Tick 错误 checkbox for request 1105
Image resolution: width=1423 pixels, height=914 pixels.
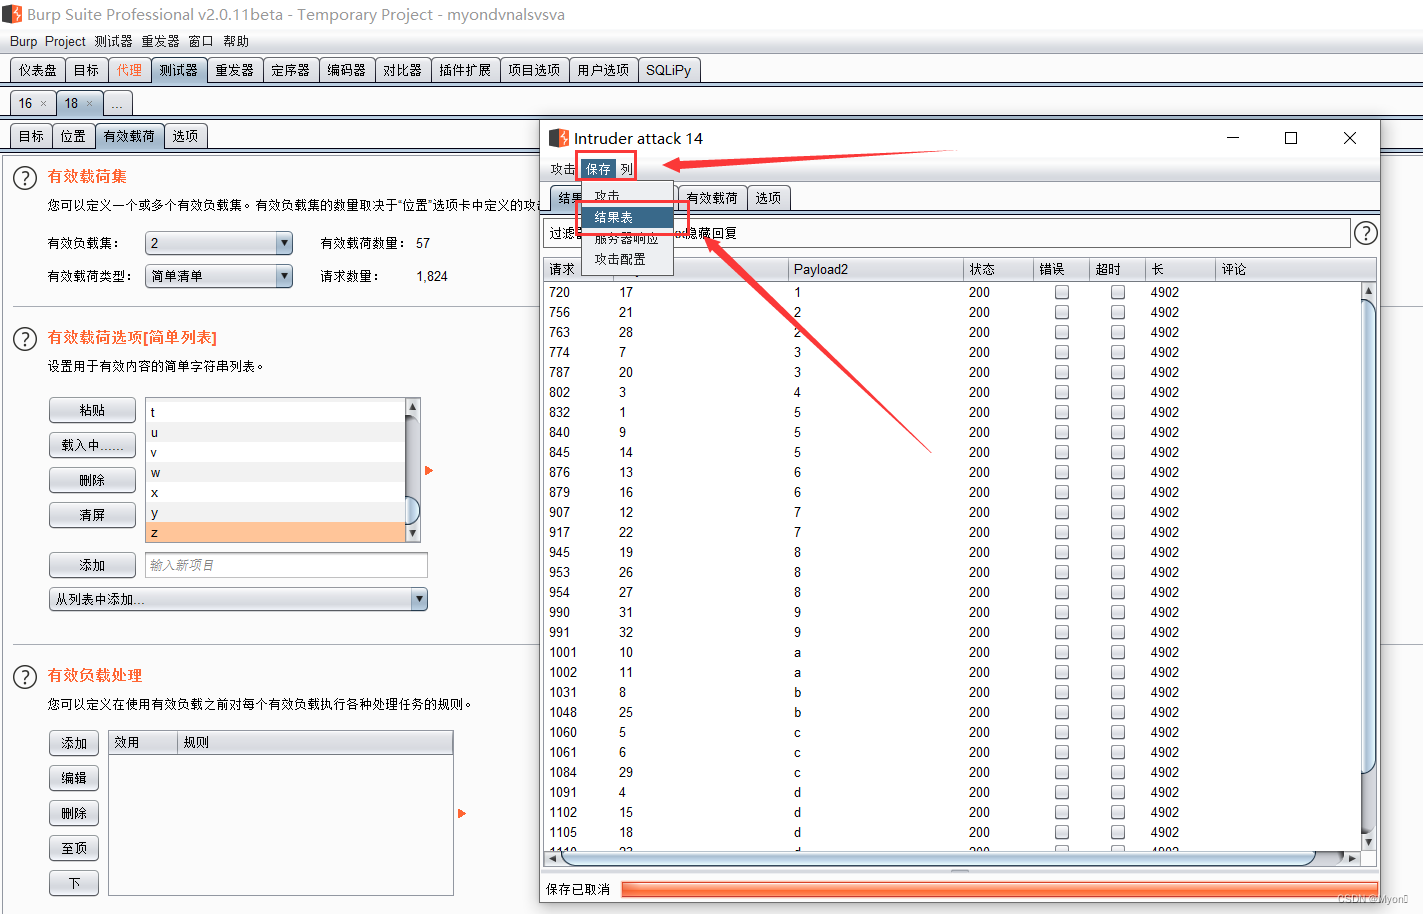(x=1062, y=832)
